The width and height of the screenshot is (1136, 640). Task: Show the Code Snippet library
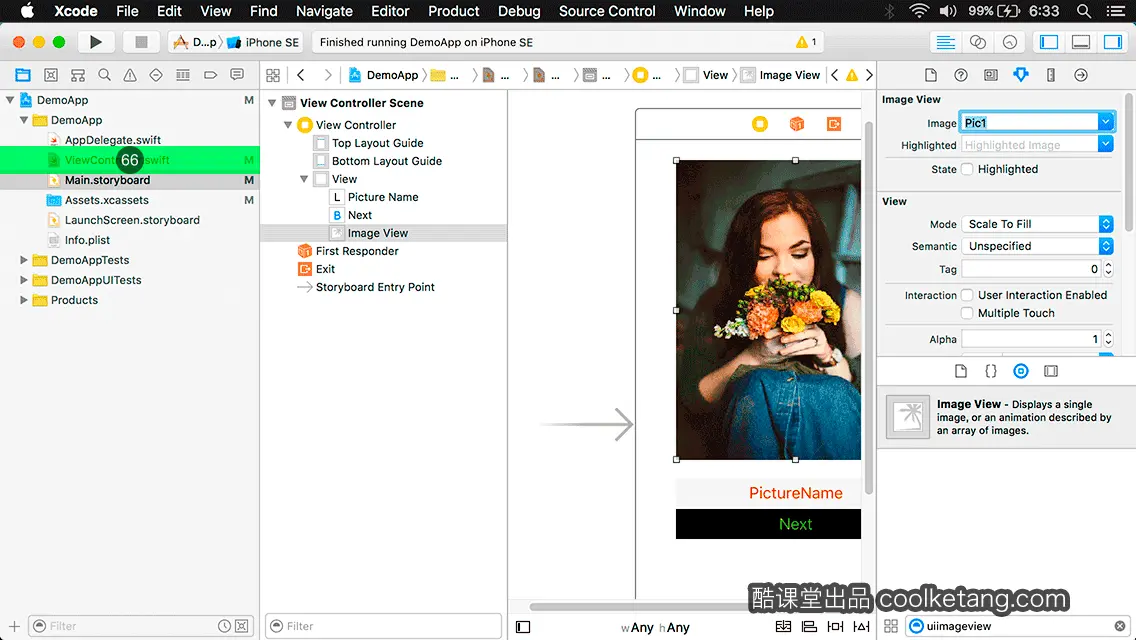pos(990,371)
